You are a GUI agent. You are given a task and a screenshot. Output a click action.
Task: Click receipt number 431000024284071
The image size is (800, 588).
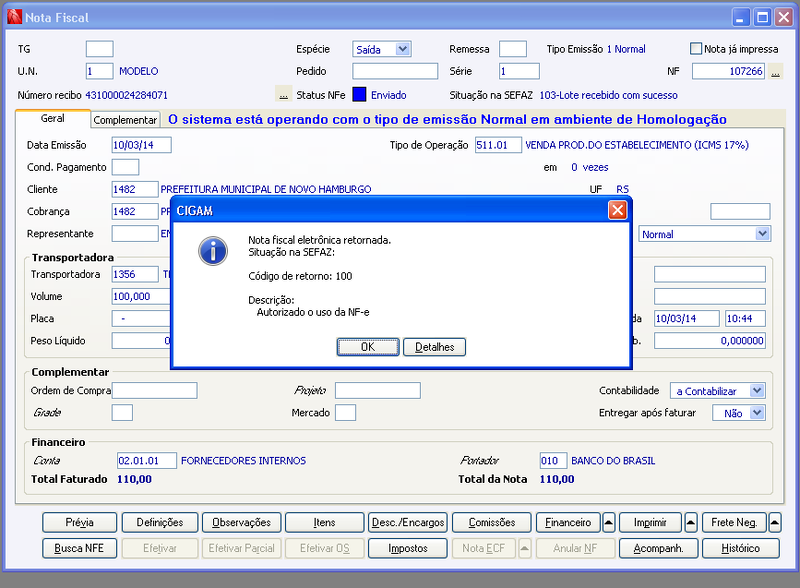point(127,95)
